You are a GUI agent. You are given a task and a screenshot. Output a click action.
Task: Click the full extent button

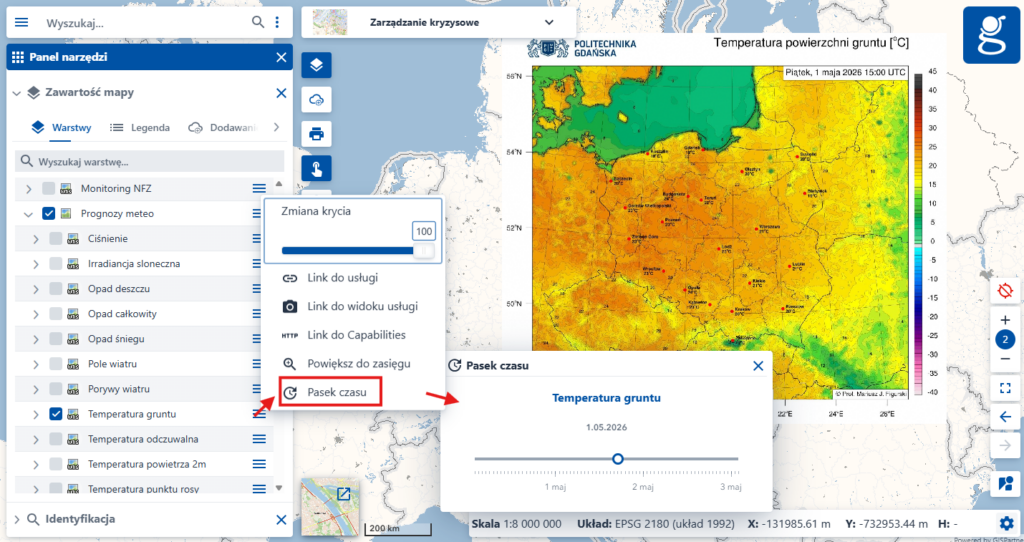tap(1005, 389)
